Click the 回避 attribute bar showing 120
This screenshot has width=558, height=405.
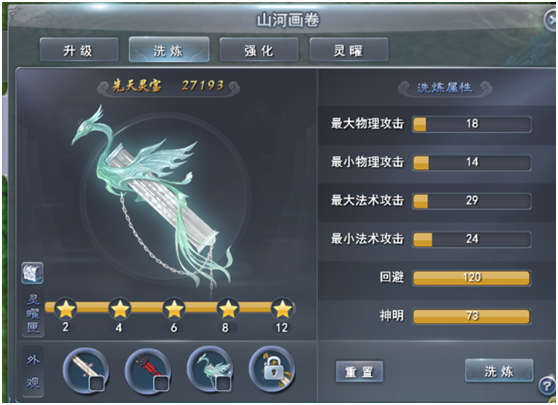[472, 278]
